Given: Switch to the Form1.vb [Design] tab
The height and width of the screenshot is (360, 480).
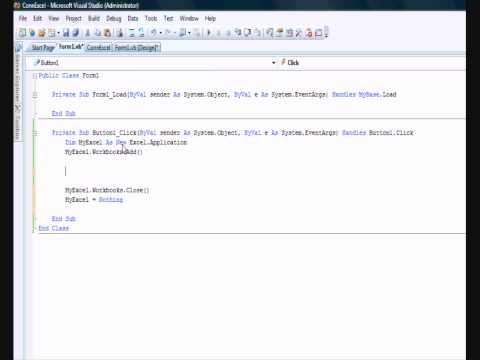Looking at the screenshot, I should 137,48.
